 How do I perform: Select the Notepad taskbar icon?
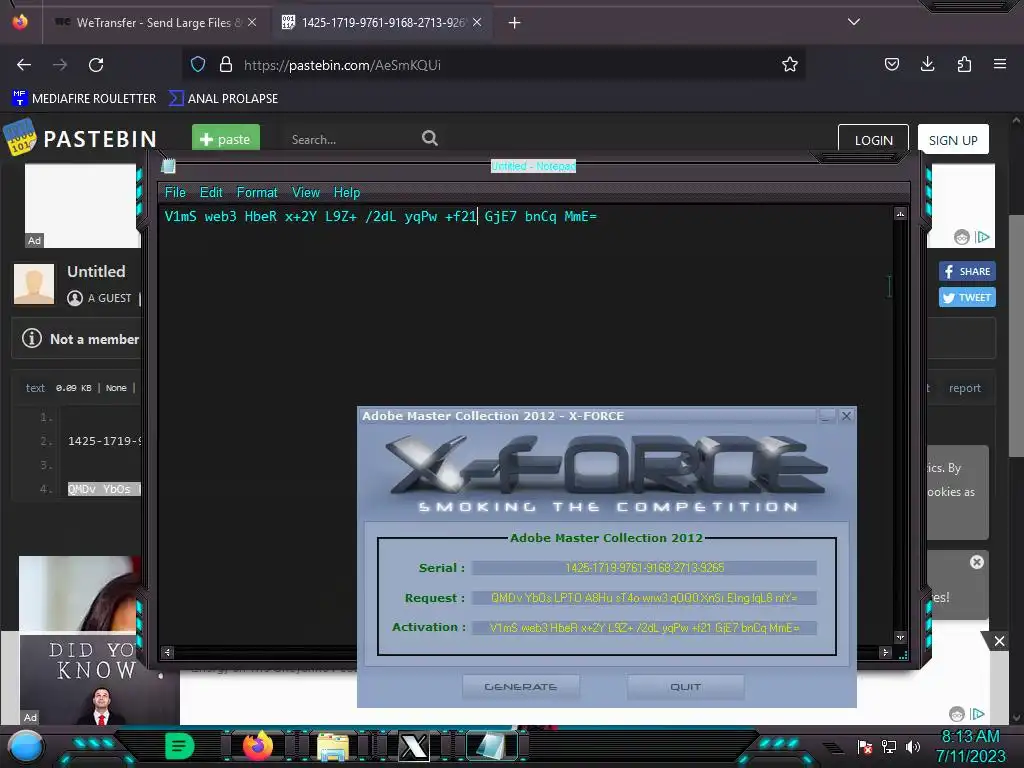click(x=490, y=746)
